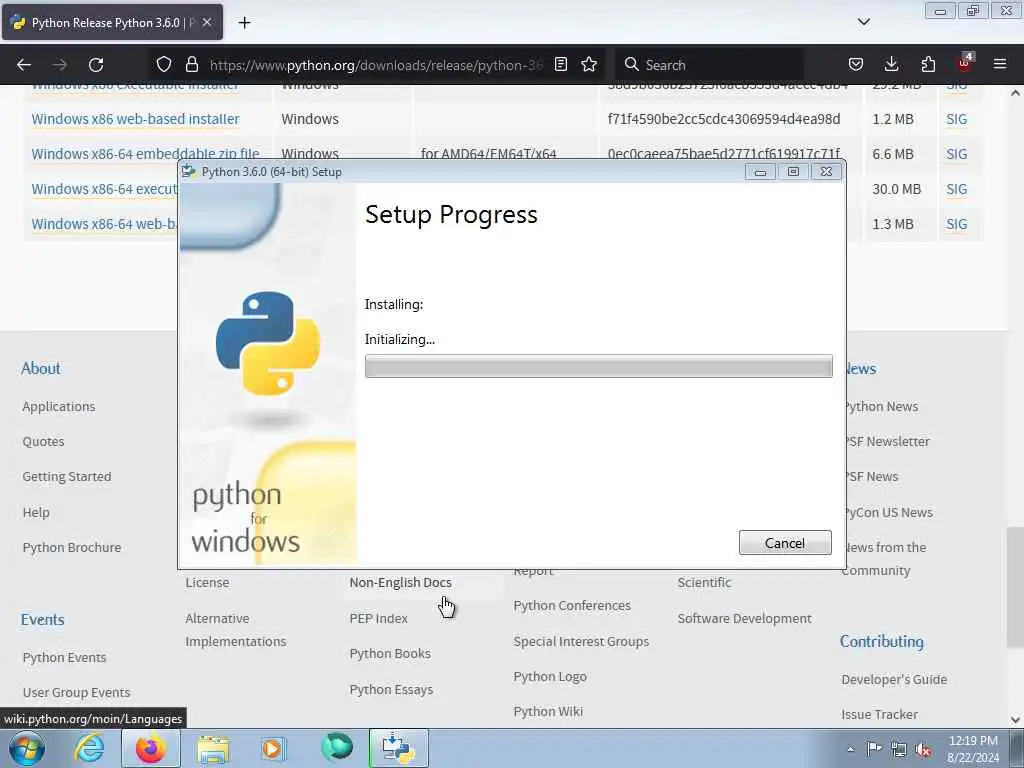Open Python Books link
The width and height of the screenshot is (1024, 768).
coord(390,653)
